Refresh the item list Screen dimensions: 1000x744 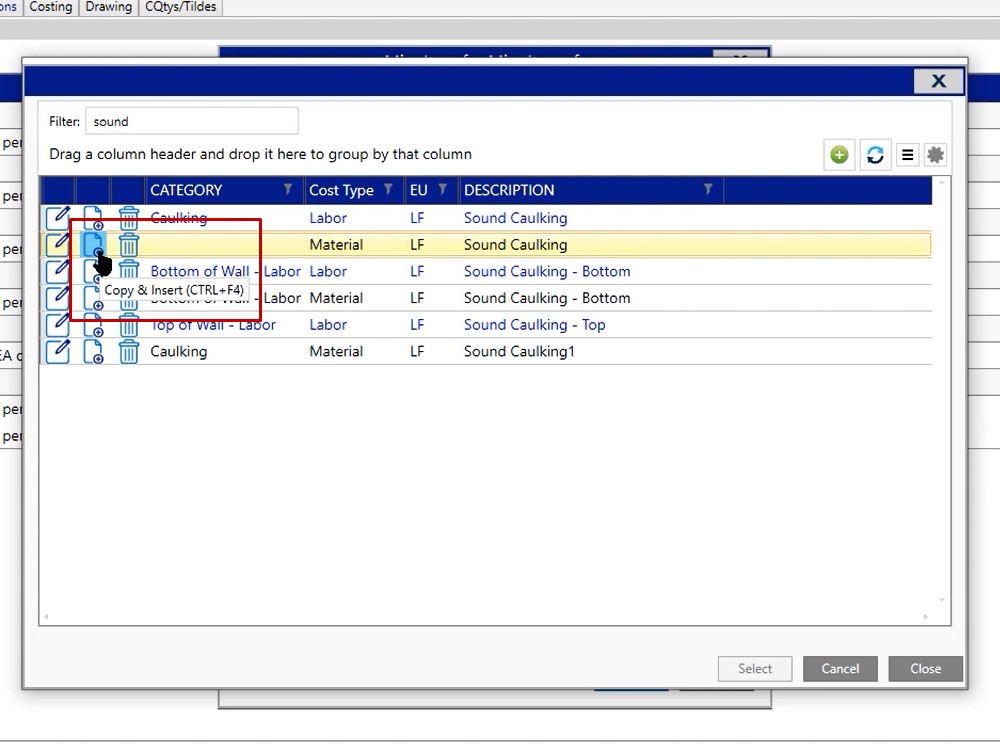tap(875, 155)
